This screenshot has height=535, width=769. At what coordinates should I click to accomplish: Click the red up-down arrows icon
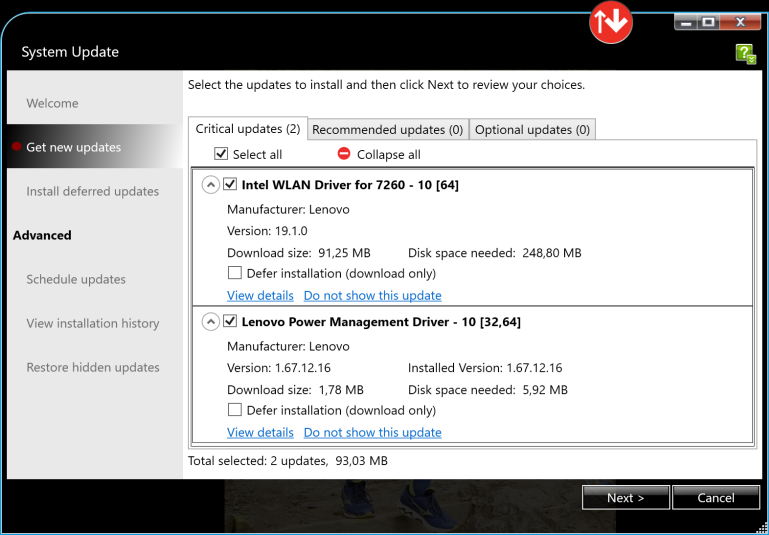[x=611, y=23]
